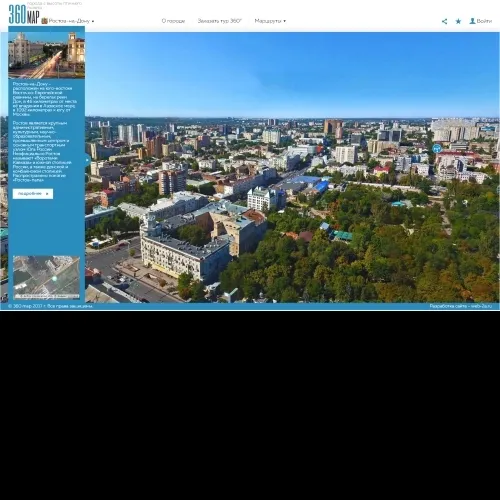The image size is (500, 500).
Task: Click the favorites star icon
Action: [458, 21]
